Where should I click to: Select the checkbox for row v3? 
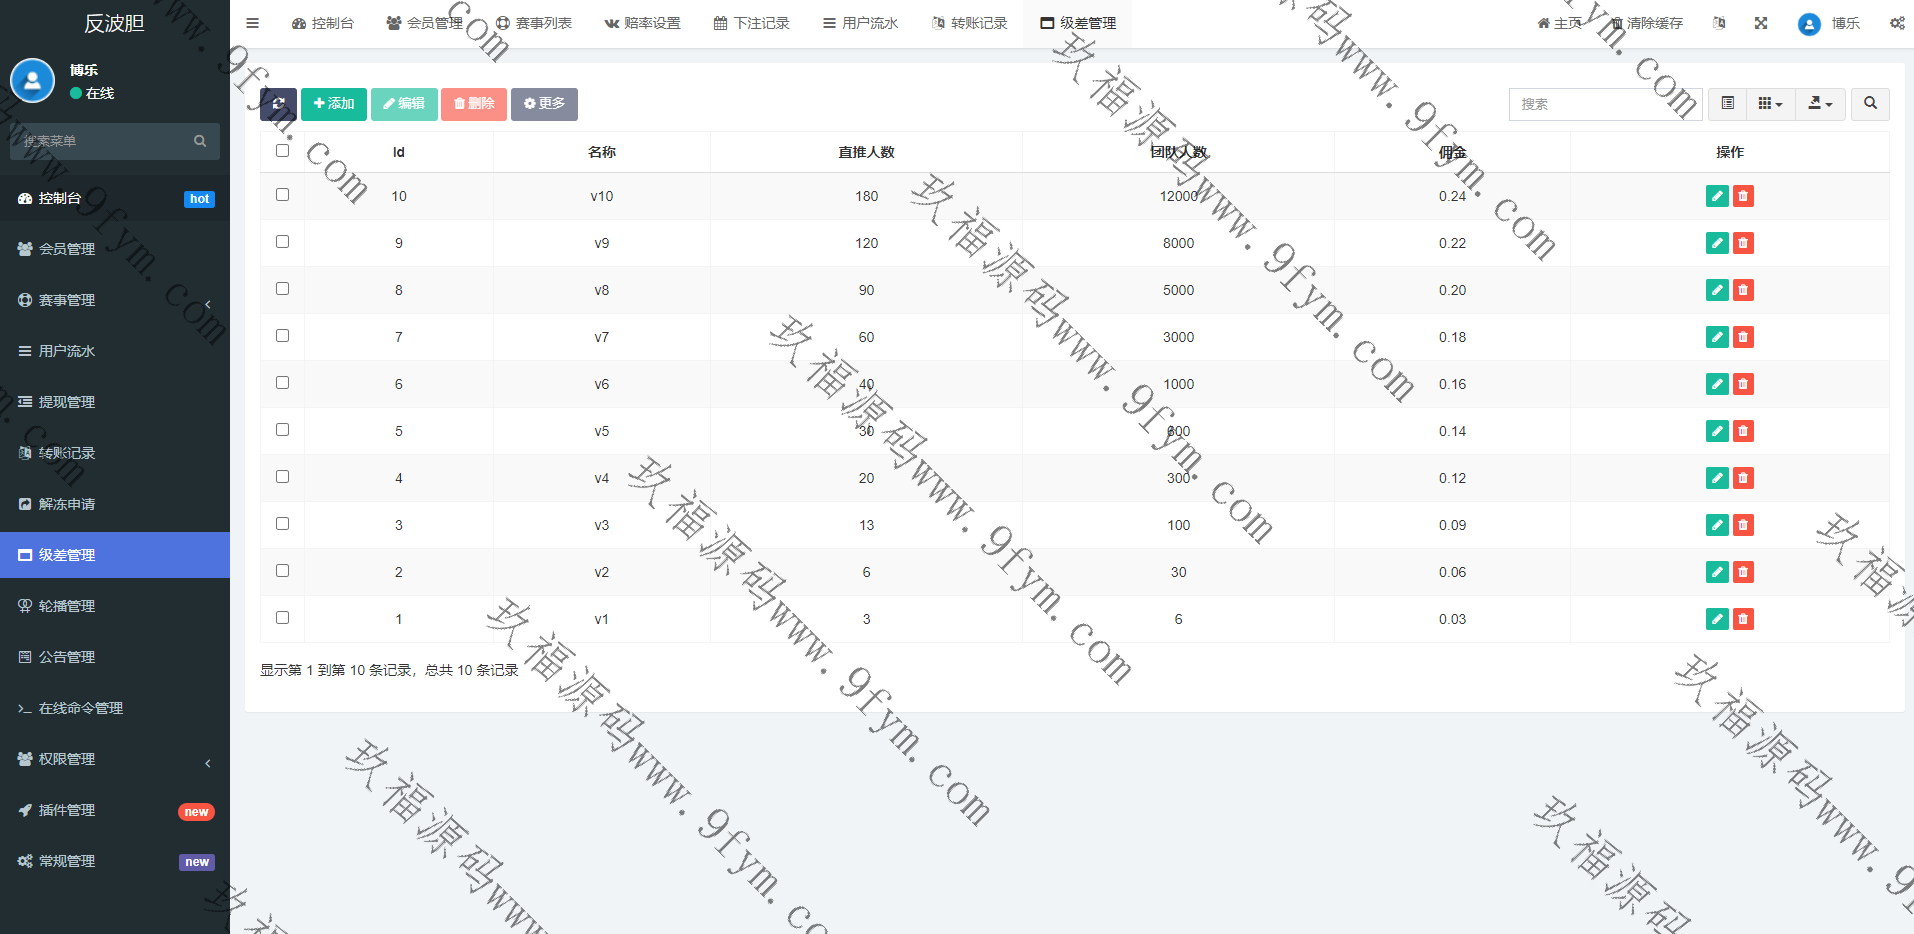point(282,524)
